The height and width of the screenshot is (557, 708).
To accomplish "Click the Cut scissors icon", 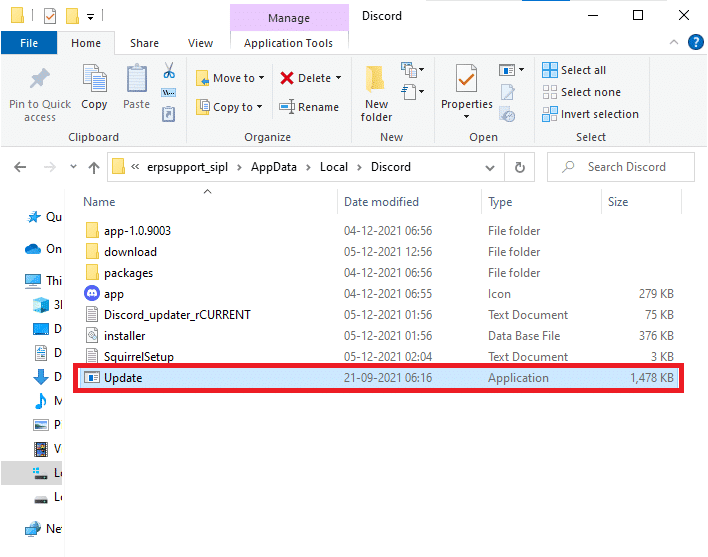I will click(x=169, y=70).
